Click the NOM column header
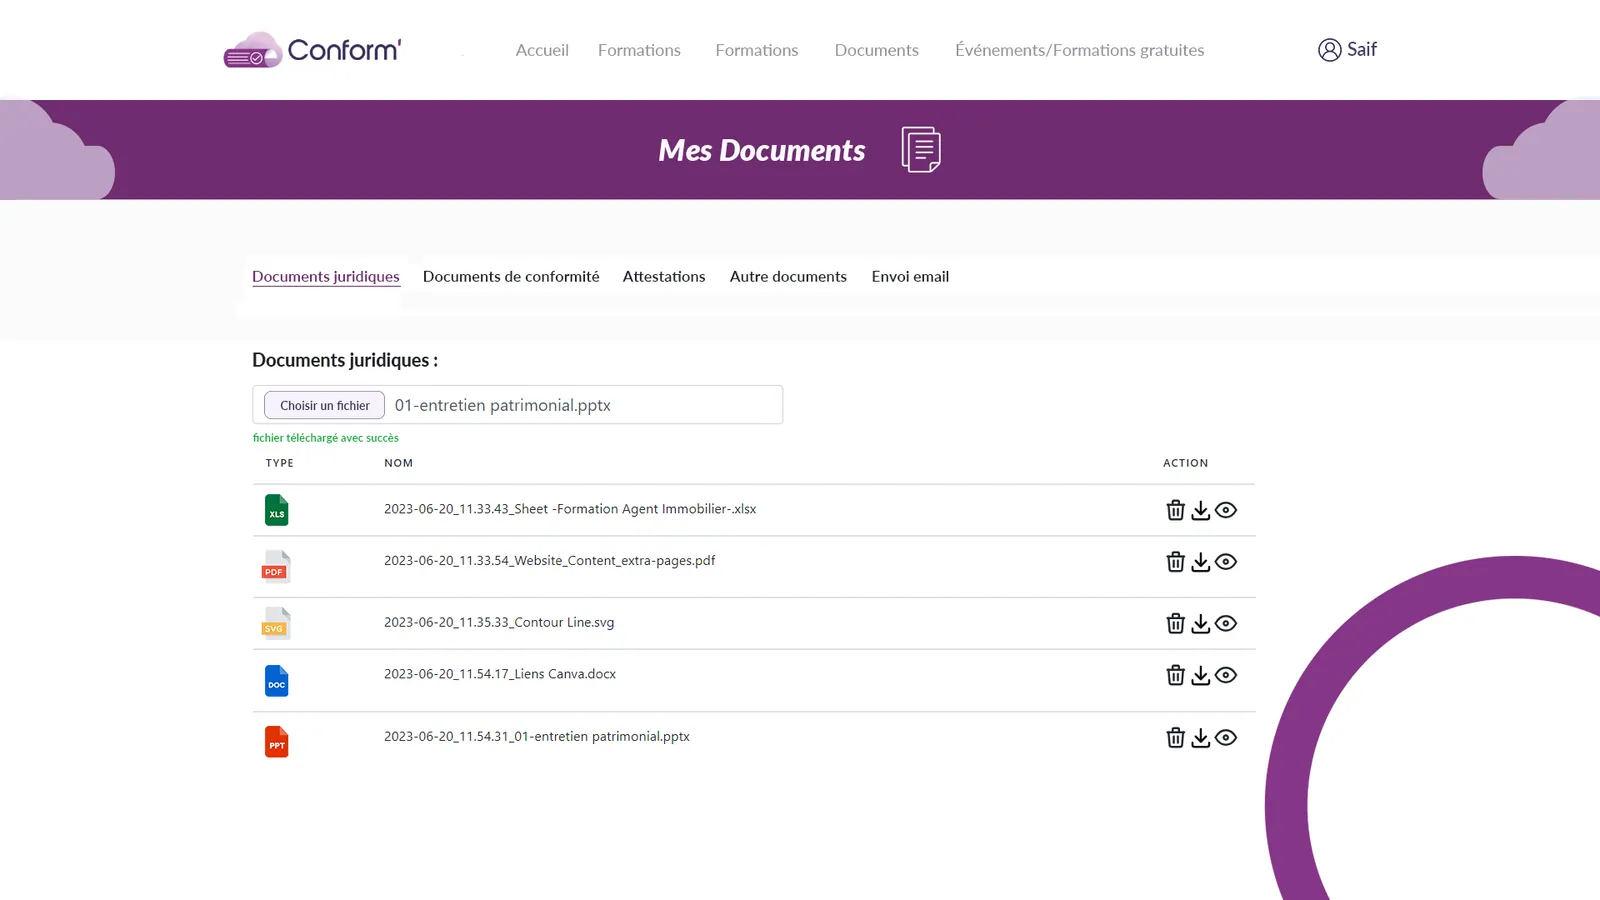 coord(399,463)
